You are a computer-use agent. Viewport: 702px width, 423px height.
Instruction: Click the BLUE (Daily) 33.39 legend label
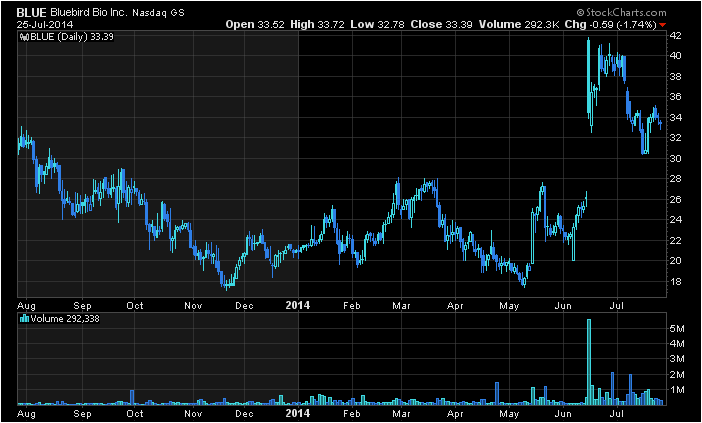coord(71,37)
